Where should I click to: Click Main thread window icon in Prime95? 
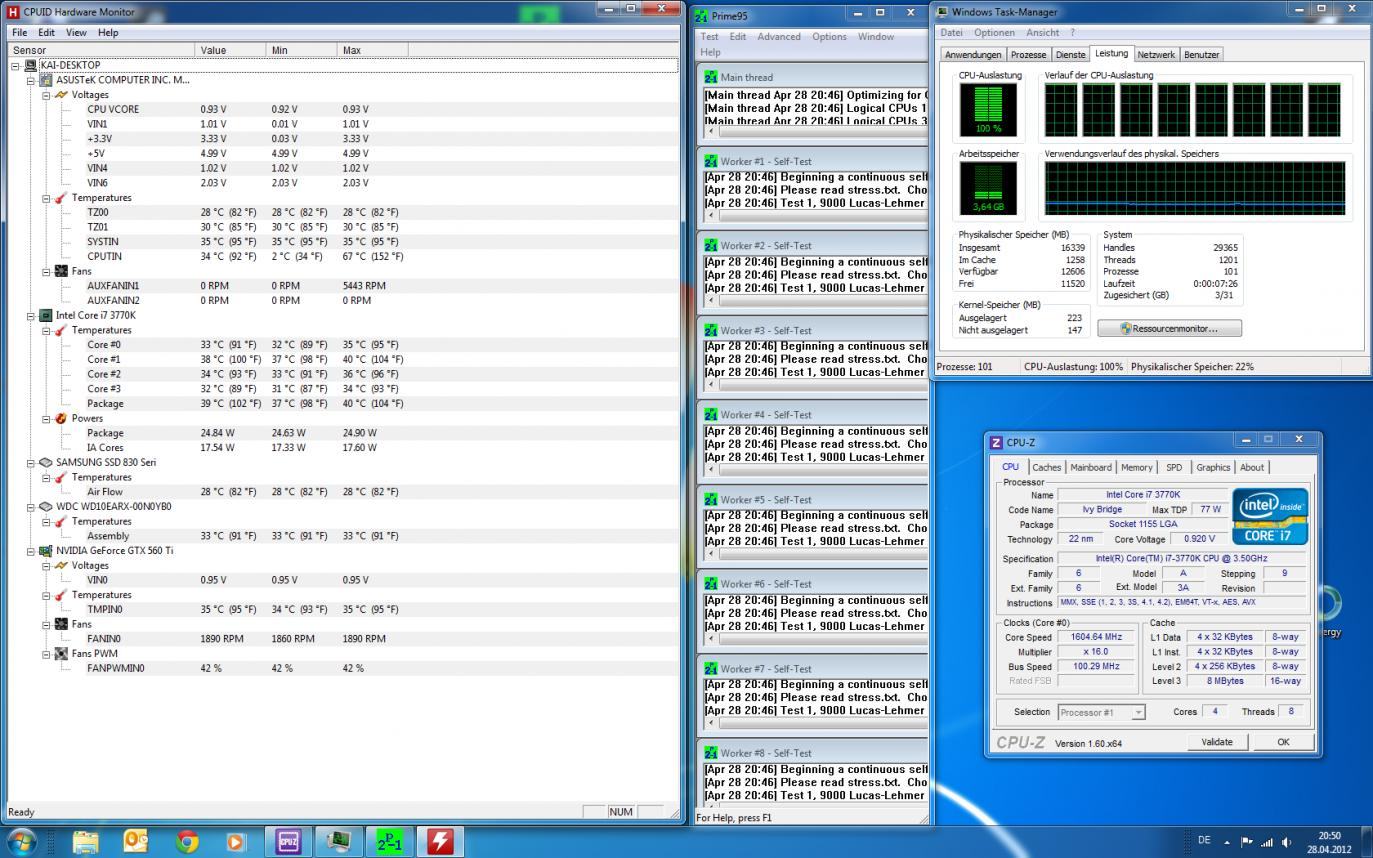711,76
